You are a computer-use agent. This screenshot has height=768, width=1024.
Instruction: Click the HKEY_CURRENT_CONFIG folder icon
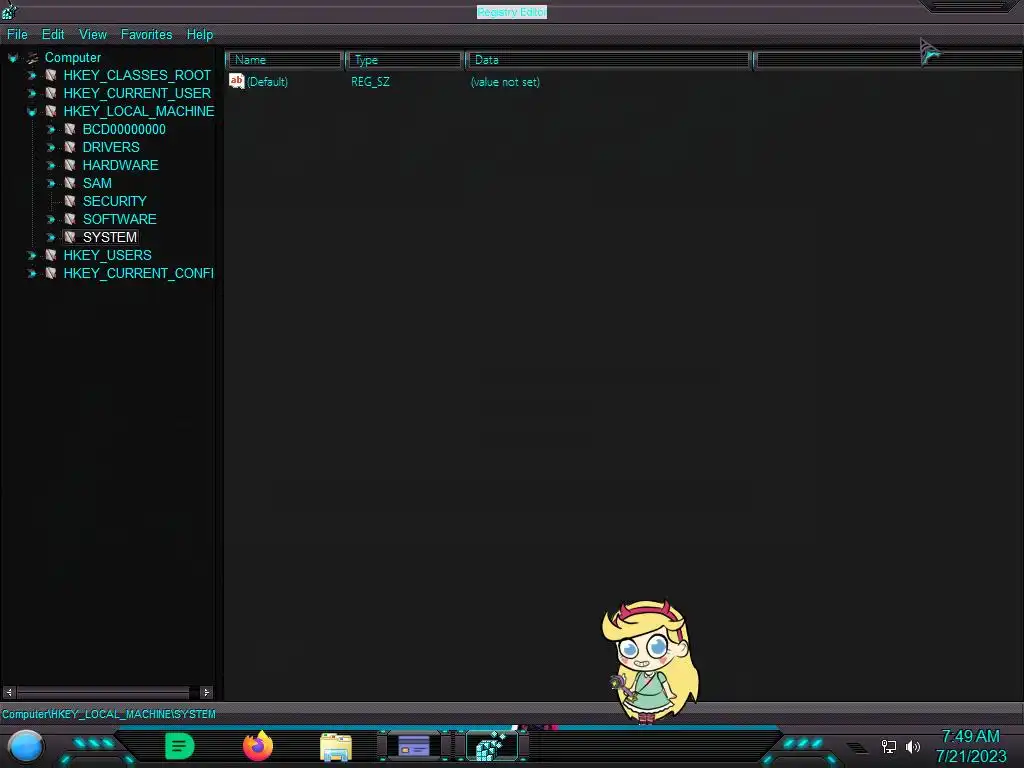(51, 273)
